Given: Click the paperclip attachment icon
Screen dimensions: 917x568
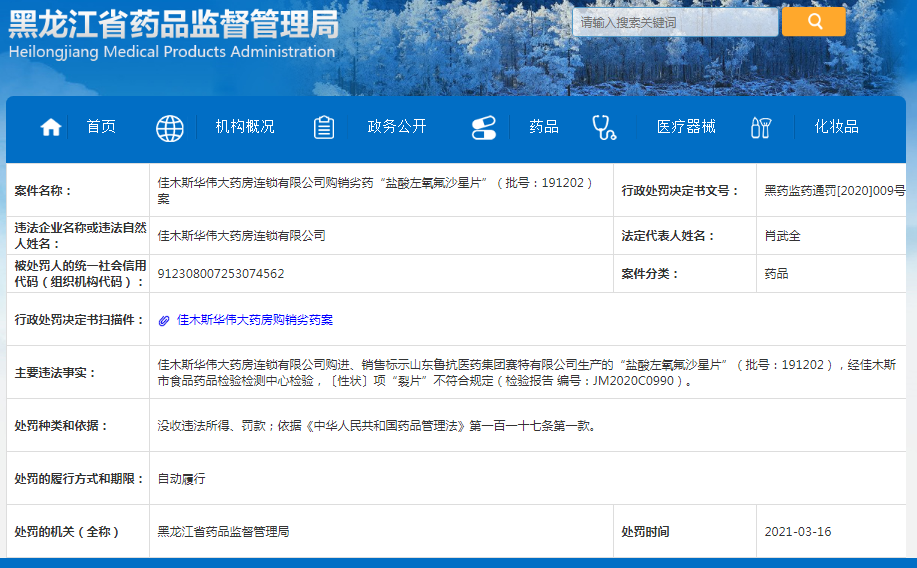Looking at the screenshot, I should [164, 321].
